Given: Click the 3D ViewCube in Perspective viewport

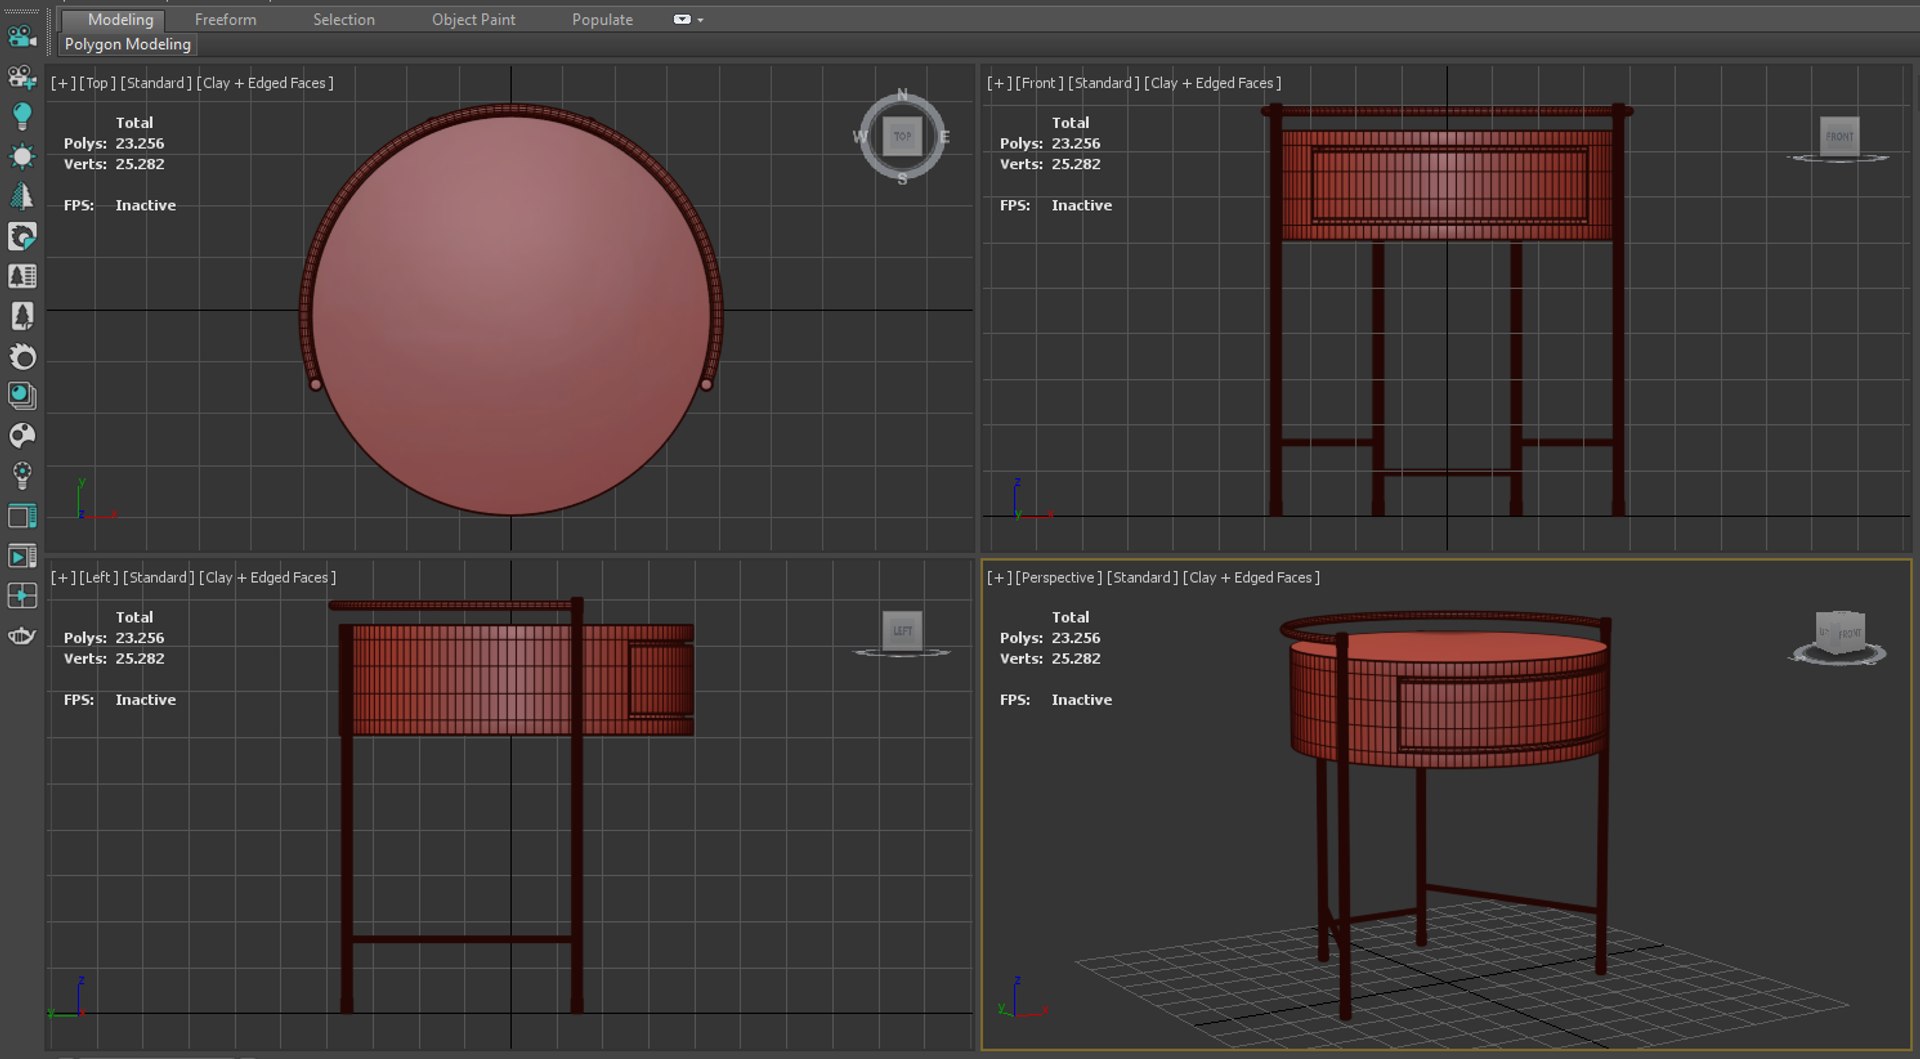Looking at the screenshot, I should point(1839,633).
